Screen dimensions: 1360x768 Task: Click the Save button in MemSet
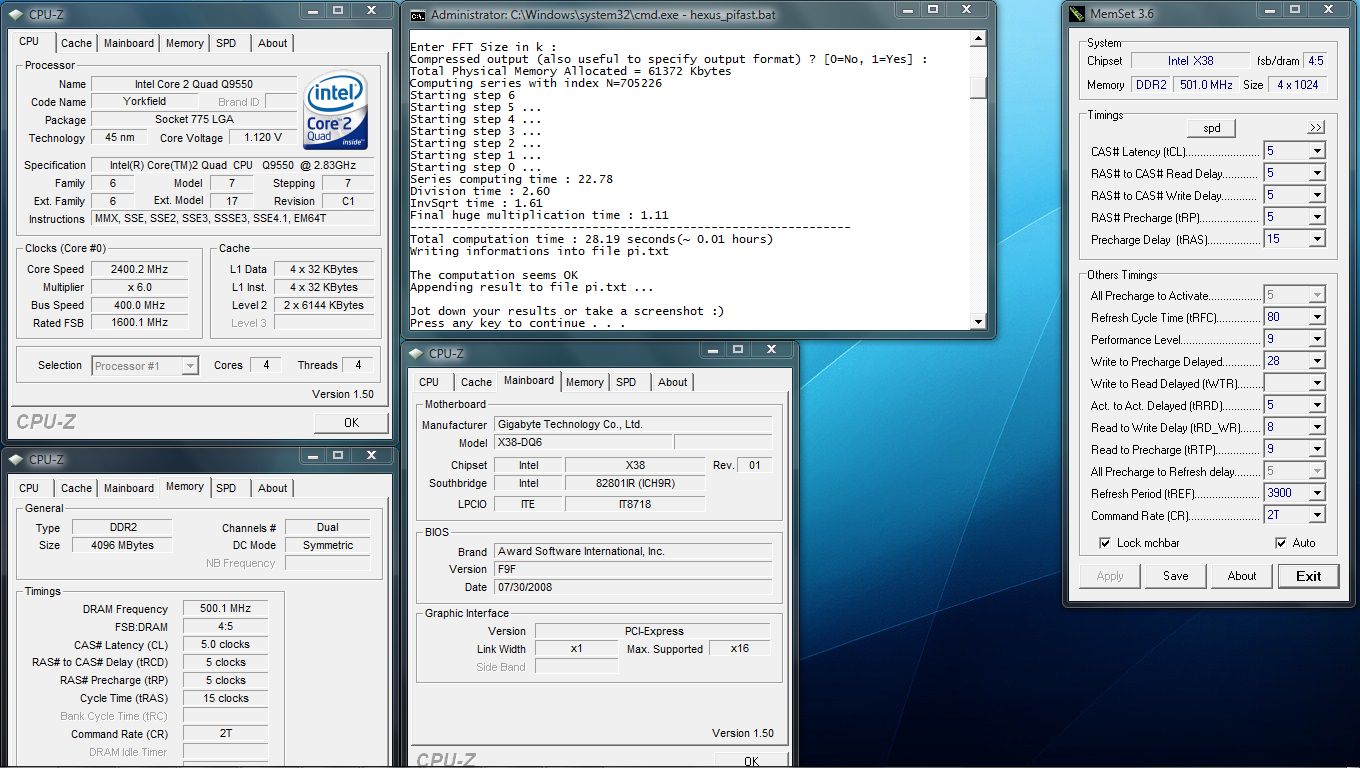pos(1176,576)
